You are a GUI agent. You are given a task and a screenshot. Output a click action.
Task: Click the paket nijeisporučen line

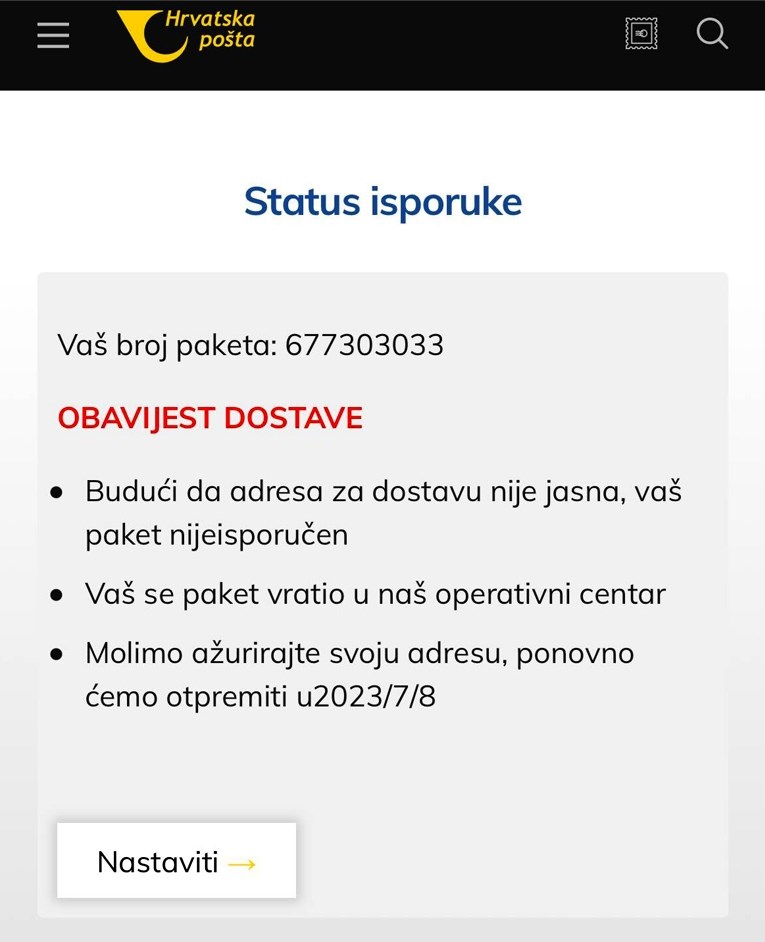click(x=216, y=535)
